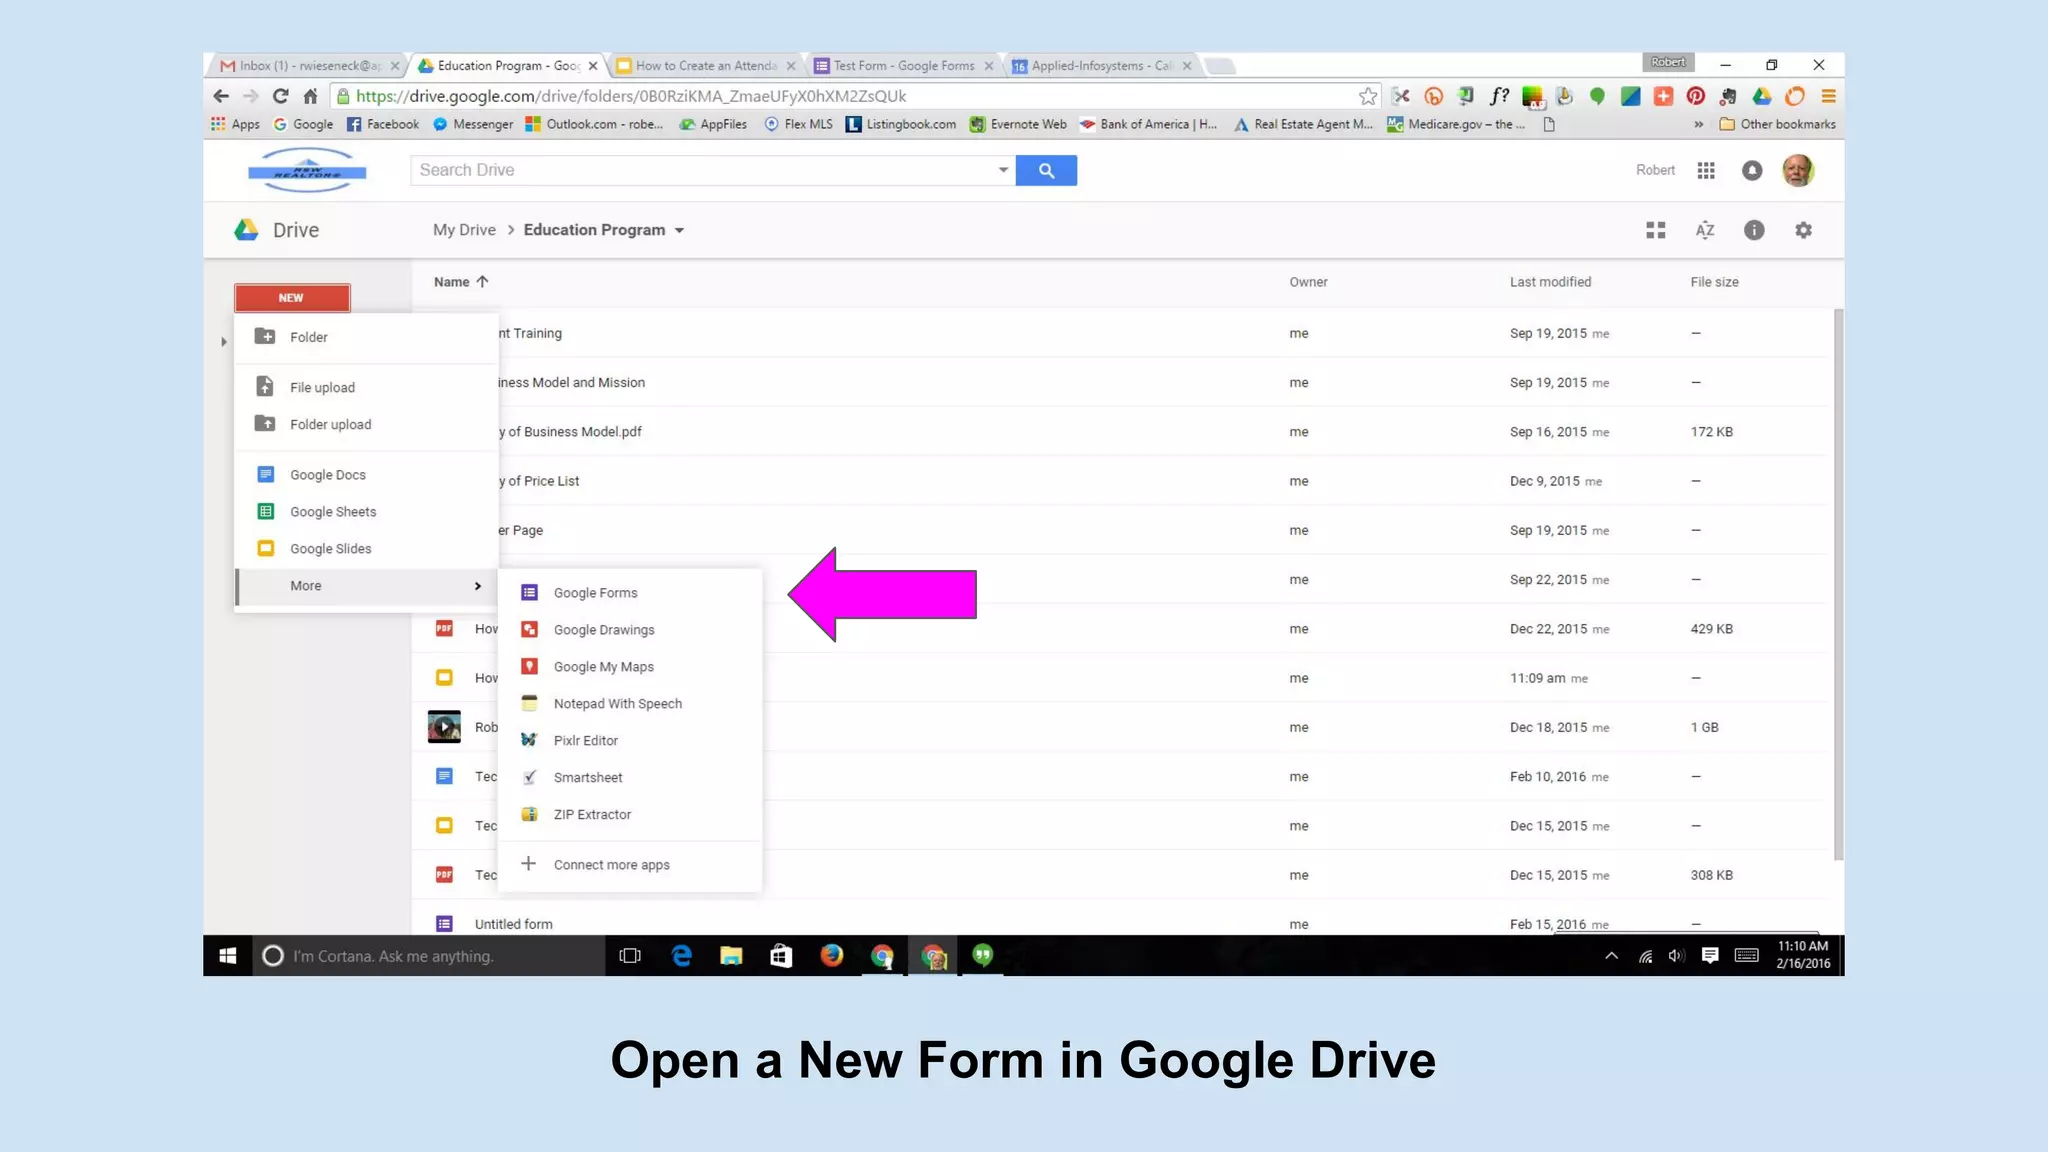Open the notifications bell icon
The image size is (2048, 1152).
(1752, 171)
